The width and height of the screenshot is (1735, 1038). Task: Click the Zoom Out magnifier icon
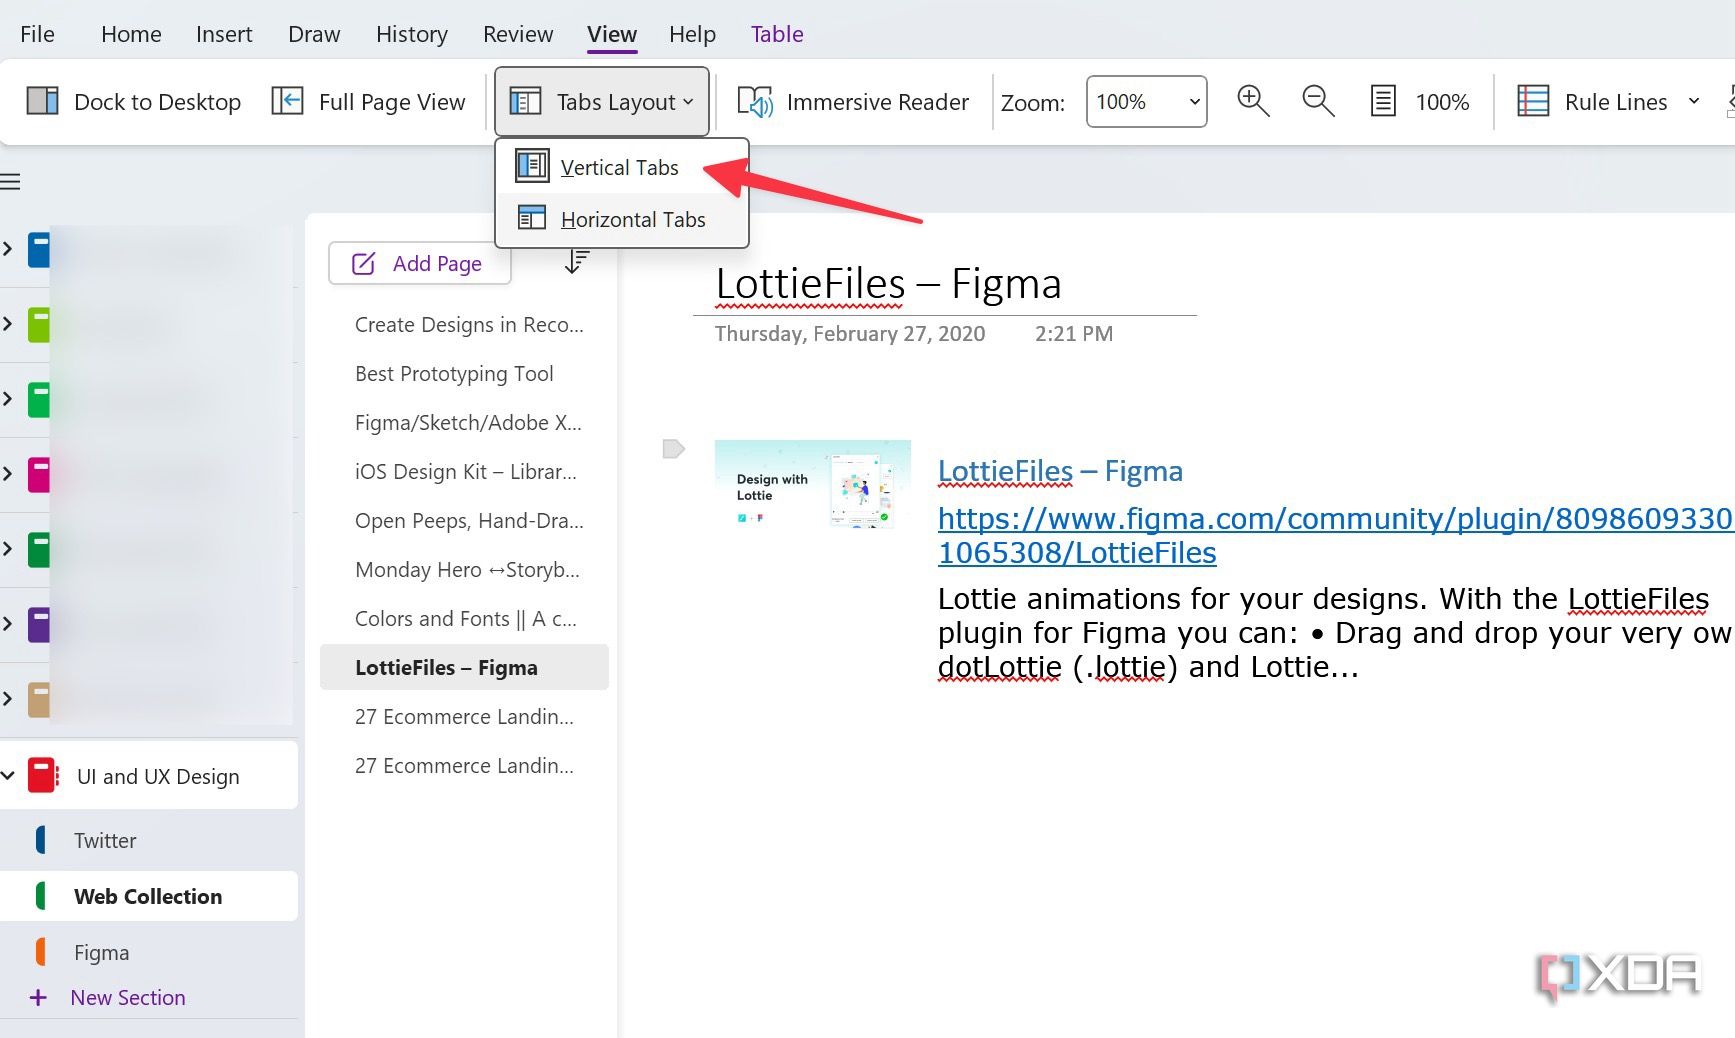pyautogui.click(x=1317, y=101)
